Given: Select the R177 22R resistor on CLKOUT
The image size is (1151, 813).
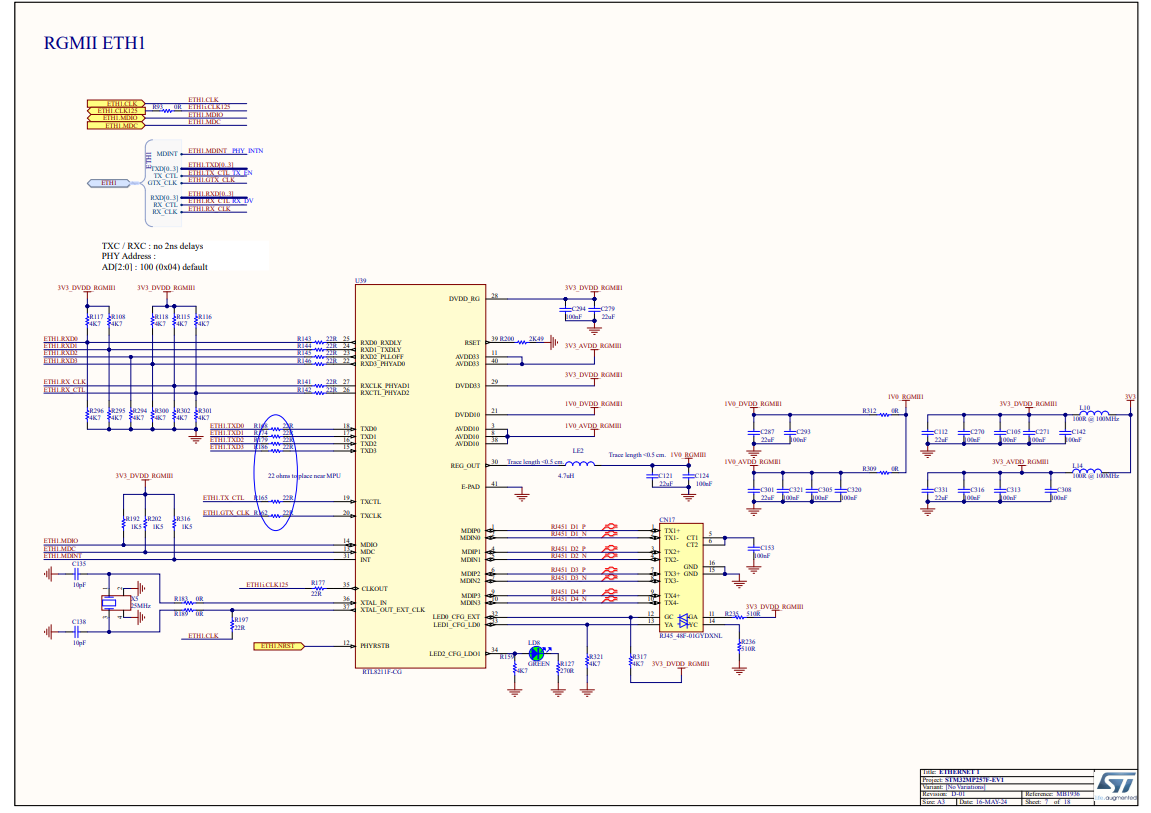Looking at the screenshot, I should pos(319,588).
